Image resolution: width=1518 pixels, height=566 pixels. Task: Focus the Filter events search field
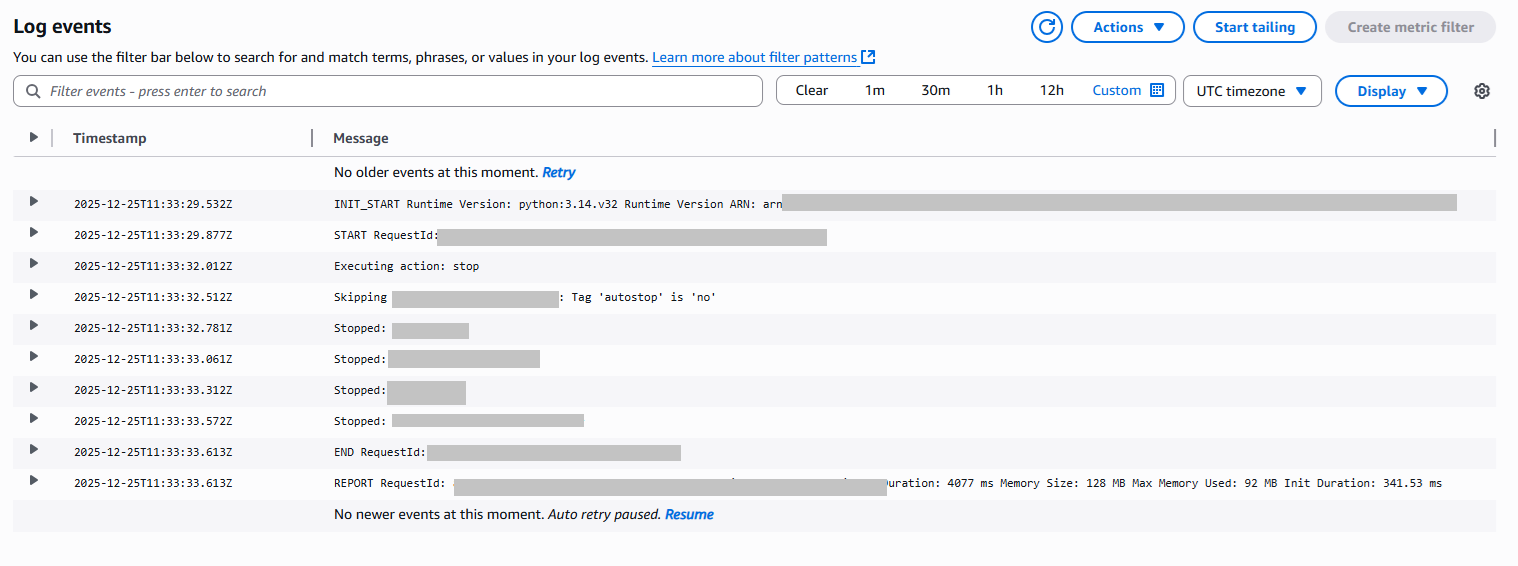(x=388, y=91)
